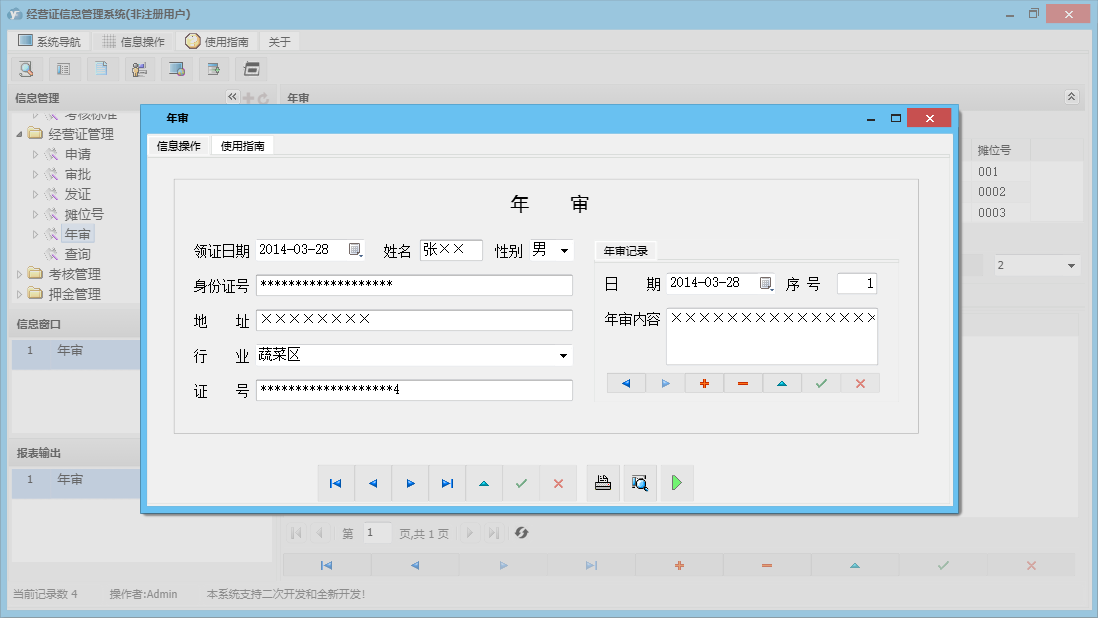Viewport: 1098px width, 618px height.
Task: Click the print icon in the 年审 dialog
Action: pos(602,483)
